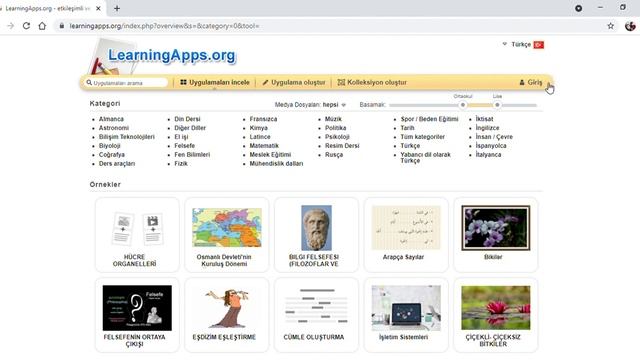Image resolution: width=640 pixels, height=360 pixels.
Task: Open the HÜCRE ORGANELLERİ example app
Action: pos(137,235)
